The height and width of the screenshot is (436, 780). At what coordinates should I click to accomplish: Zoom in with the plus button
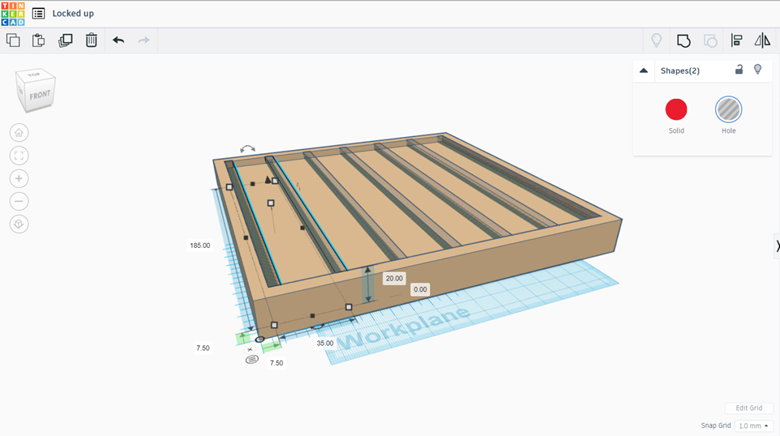click(19, 179)
